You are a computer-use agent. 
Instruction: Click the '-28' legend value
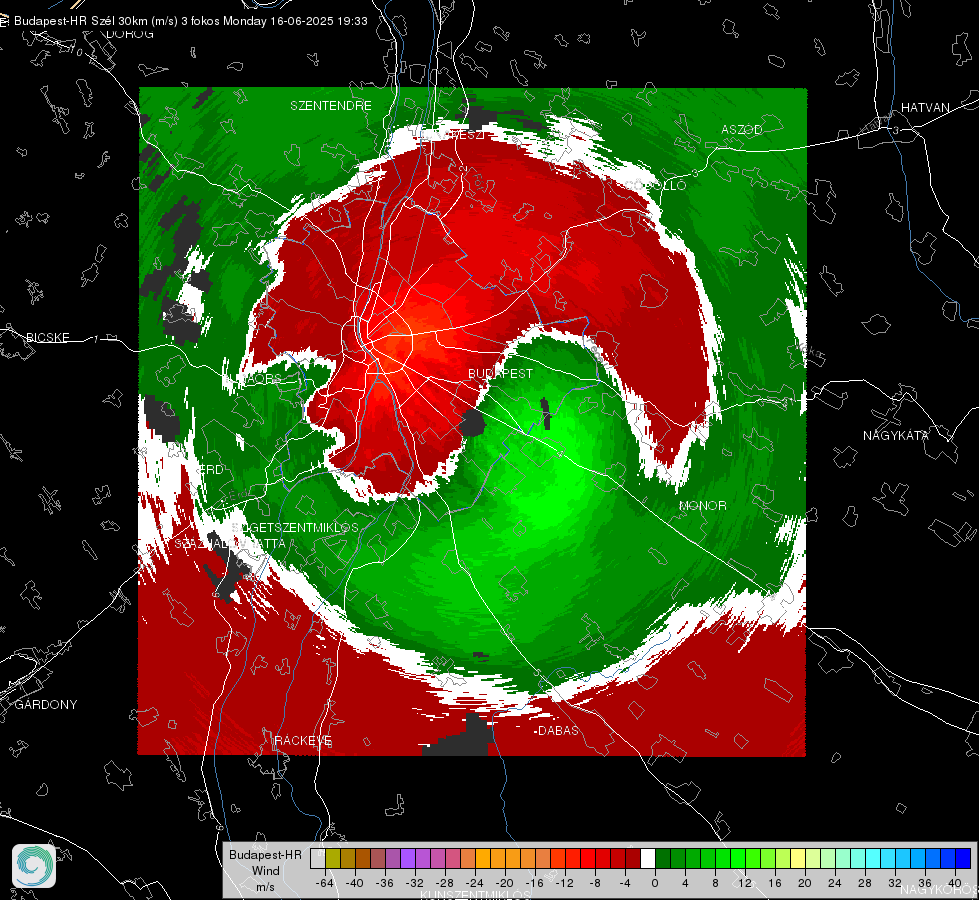click(x=445, y=883)
